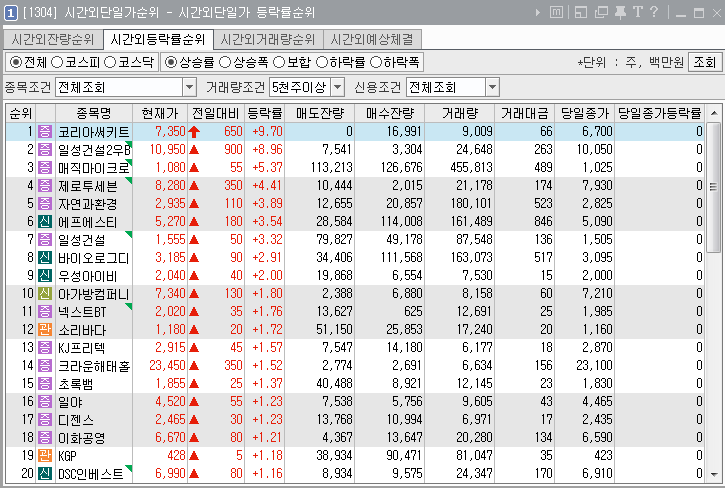Sort by the 당일종가 column header

[x=584, y=113]
